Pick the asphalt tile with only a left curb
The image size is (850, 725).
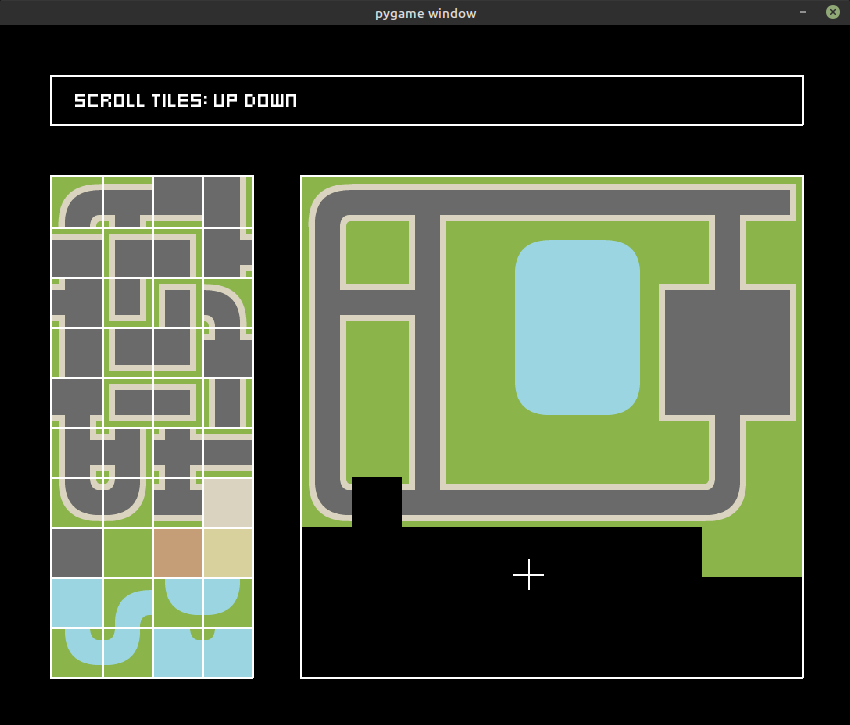(77, 352)
